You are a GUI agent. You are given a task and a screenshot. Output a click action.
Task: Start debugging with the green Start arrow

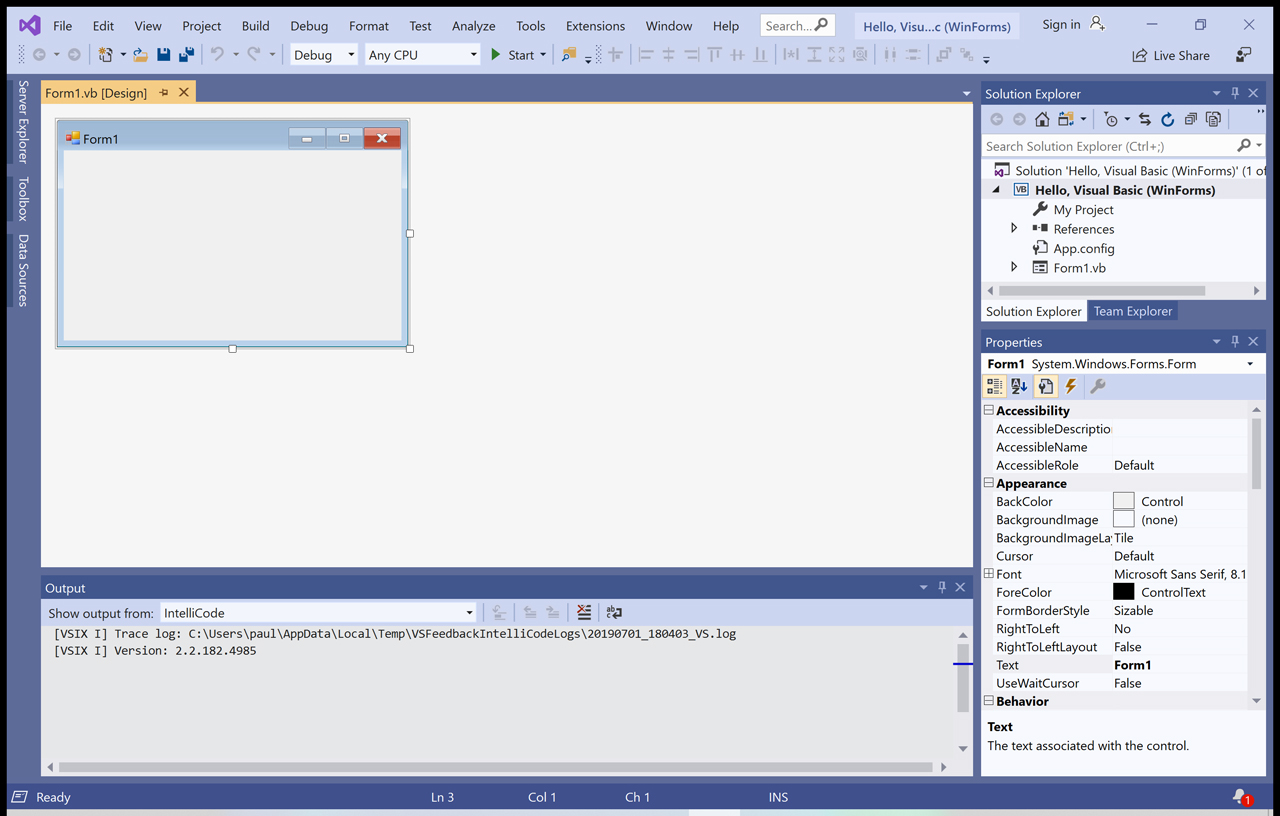coord(495,54)
